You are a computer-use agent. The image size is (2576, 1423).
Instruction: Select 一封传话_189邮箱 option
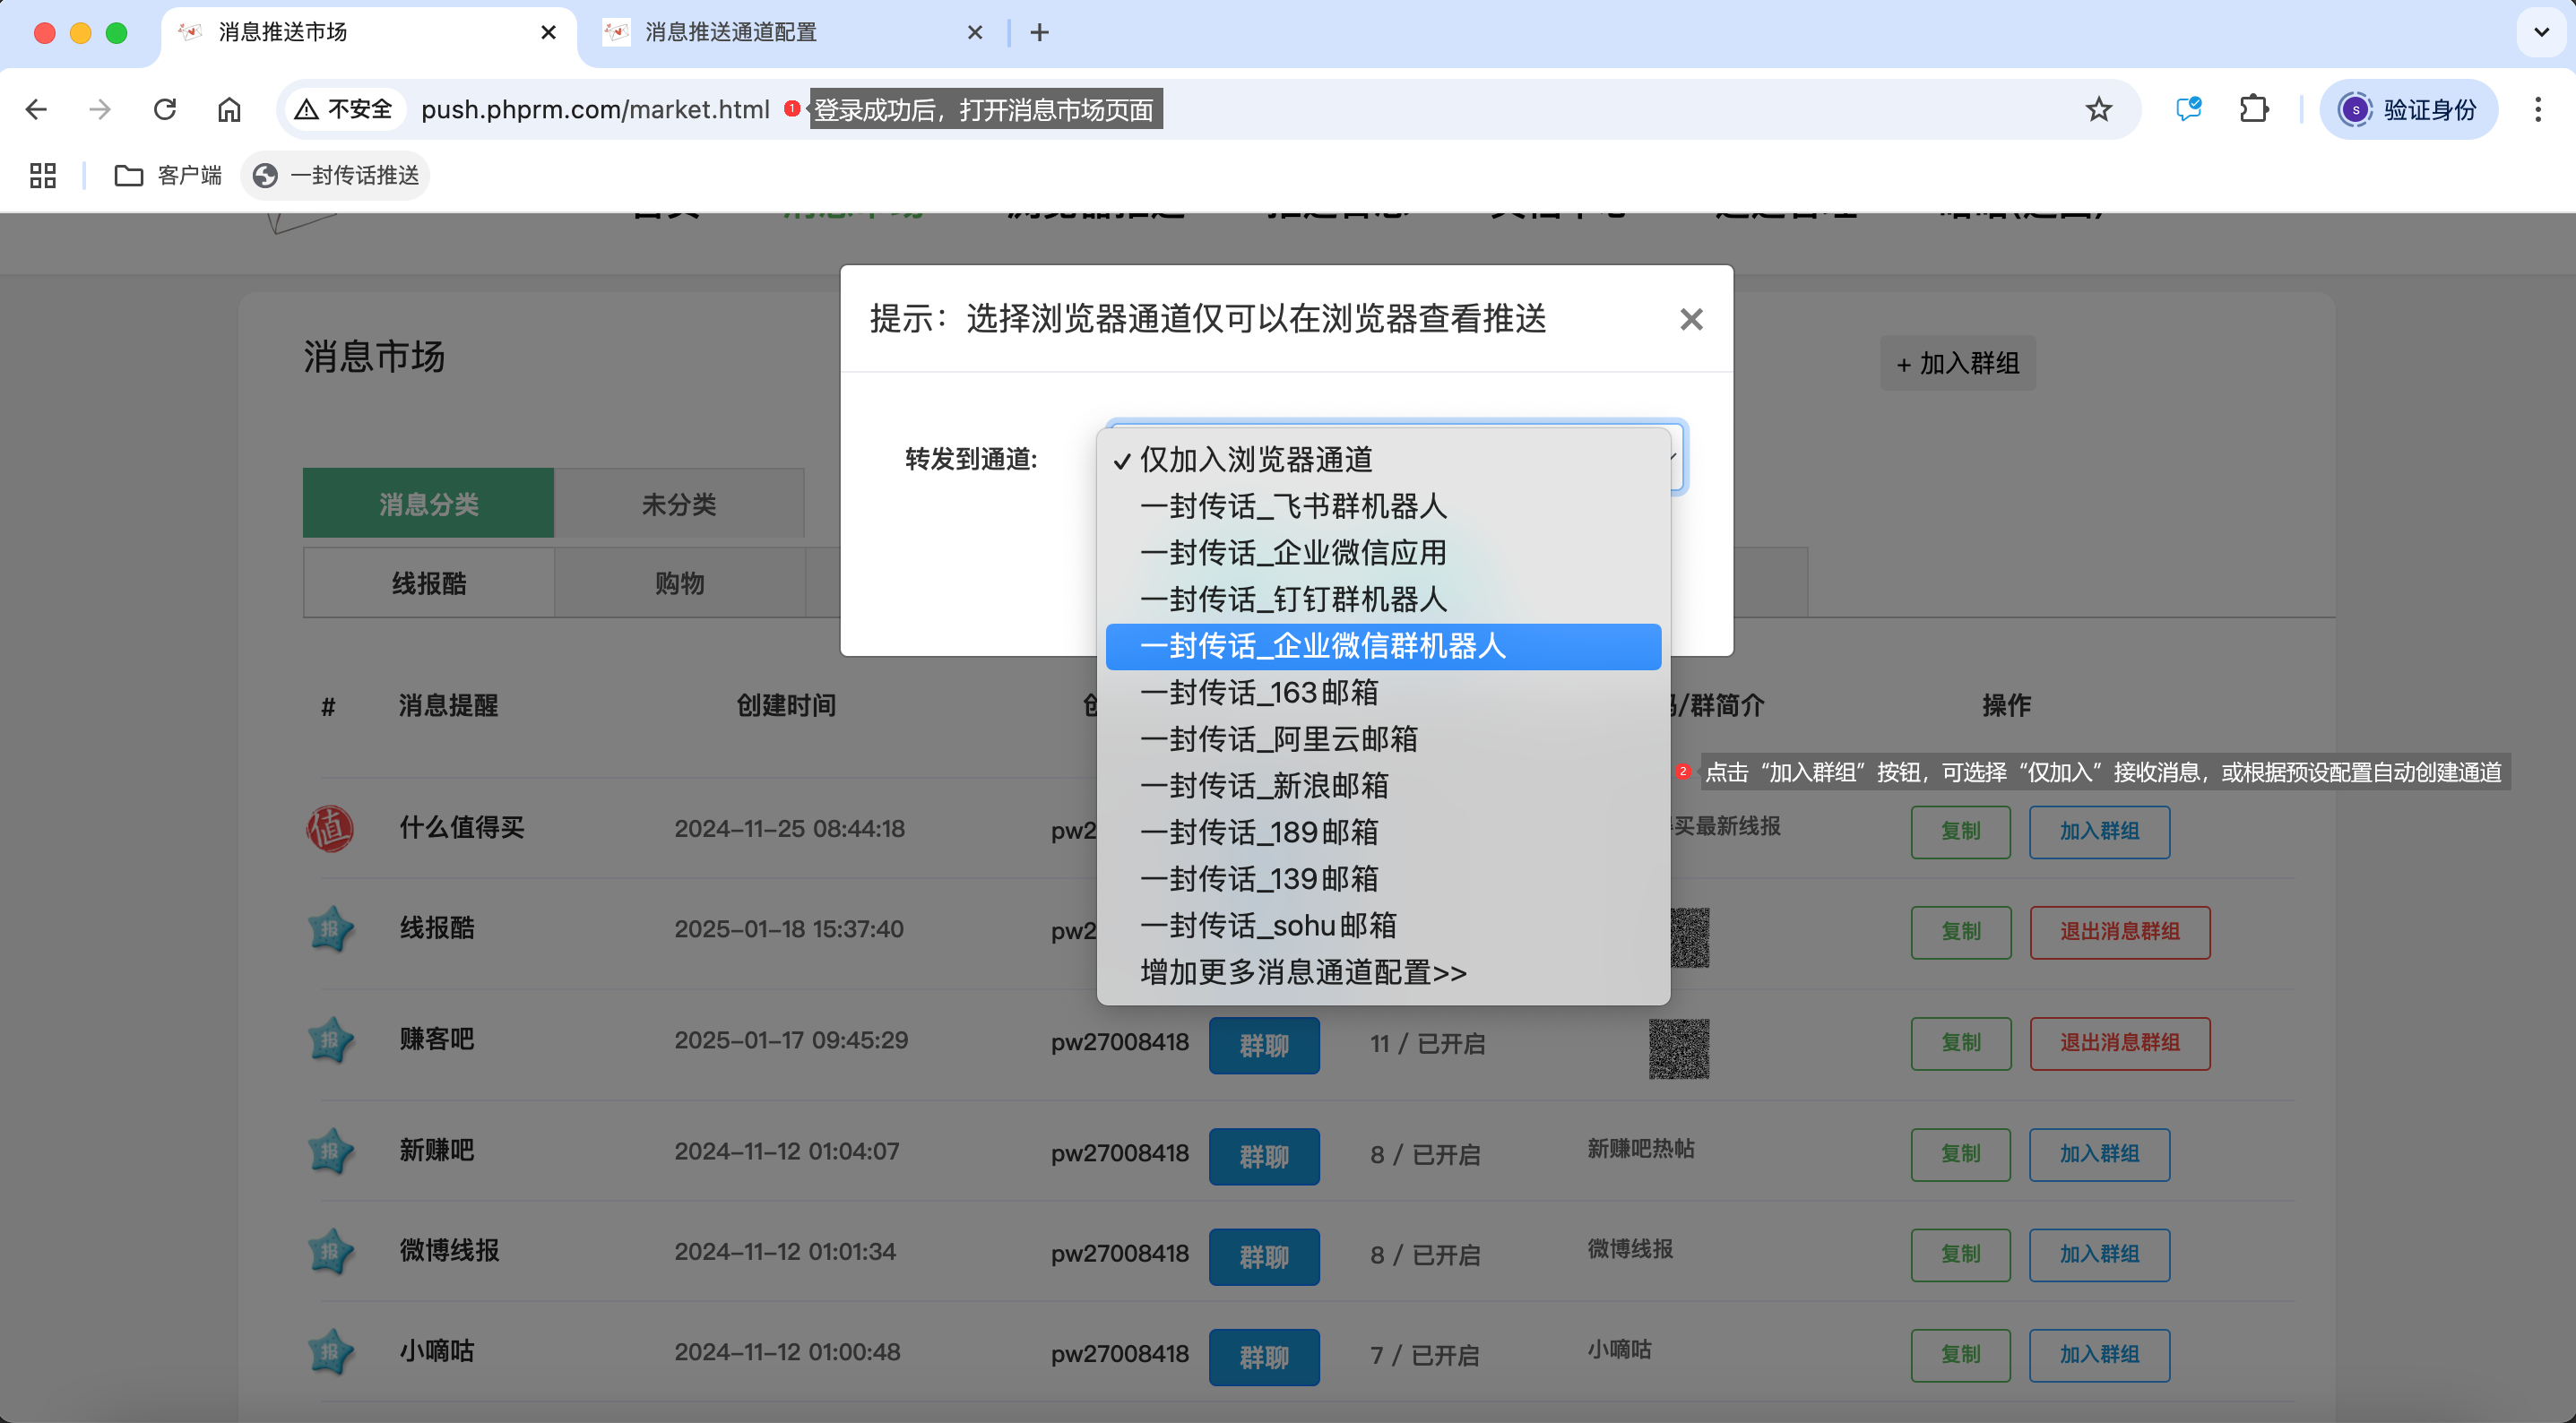[x=1383, y=832]
